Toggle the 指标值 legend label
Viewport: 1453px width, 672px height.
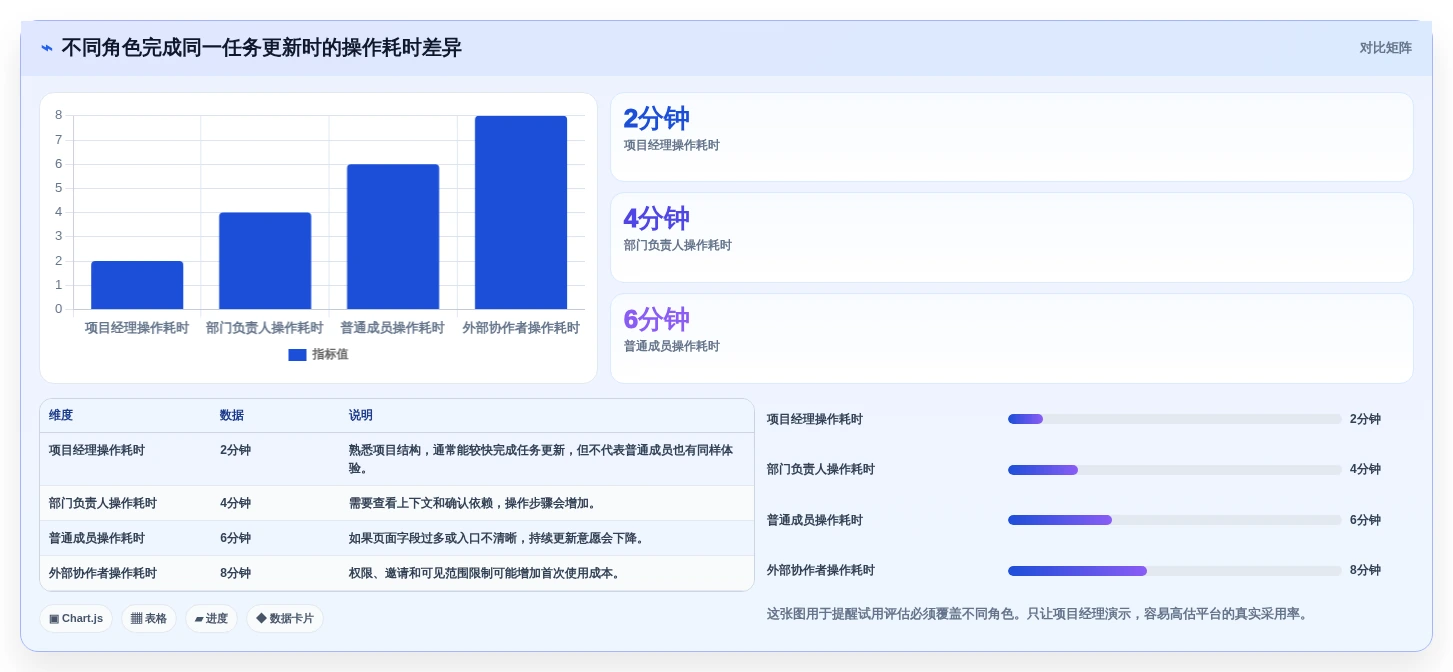[330, 355]
